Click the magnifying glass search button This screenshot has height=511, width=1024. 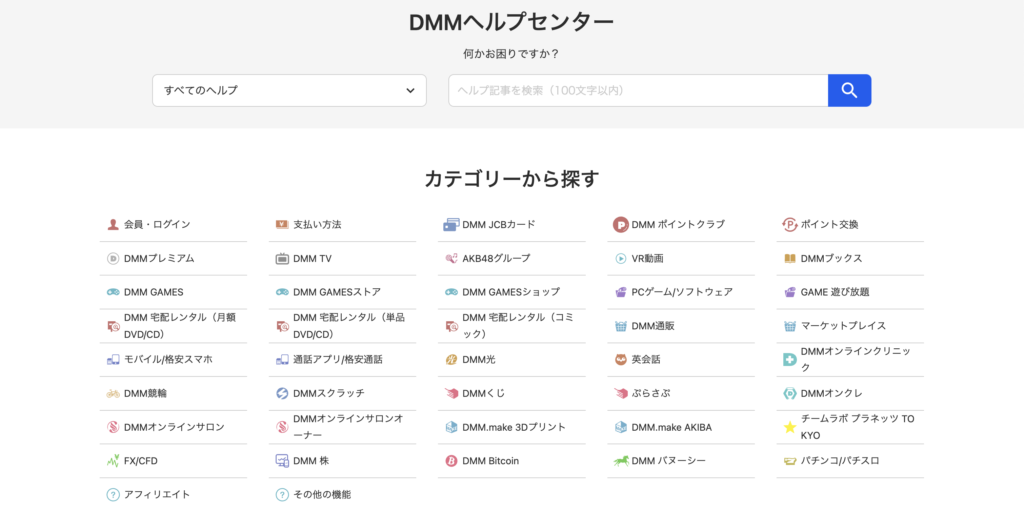pos(849,90)
